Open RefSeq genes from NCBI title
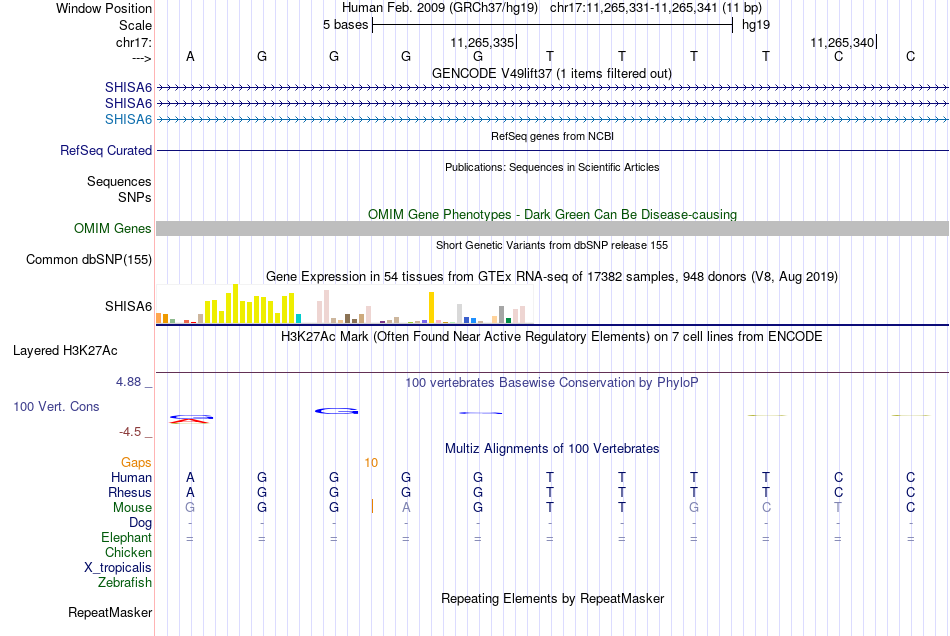Screen dimensions: 950x636 (552, 136)
